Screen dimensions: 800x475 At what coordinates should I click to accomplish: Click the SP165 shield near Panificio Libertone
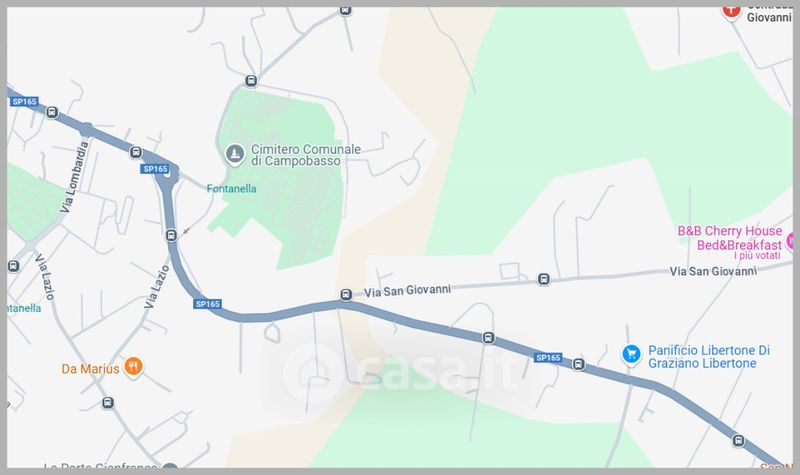pyautogui.click(x=548, y=358)
